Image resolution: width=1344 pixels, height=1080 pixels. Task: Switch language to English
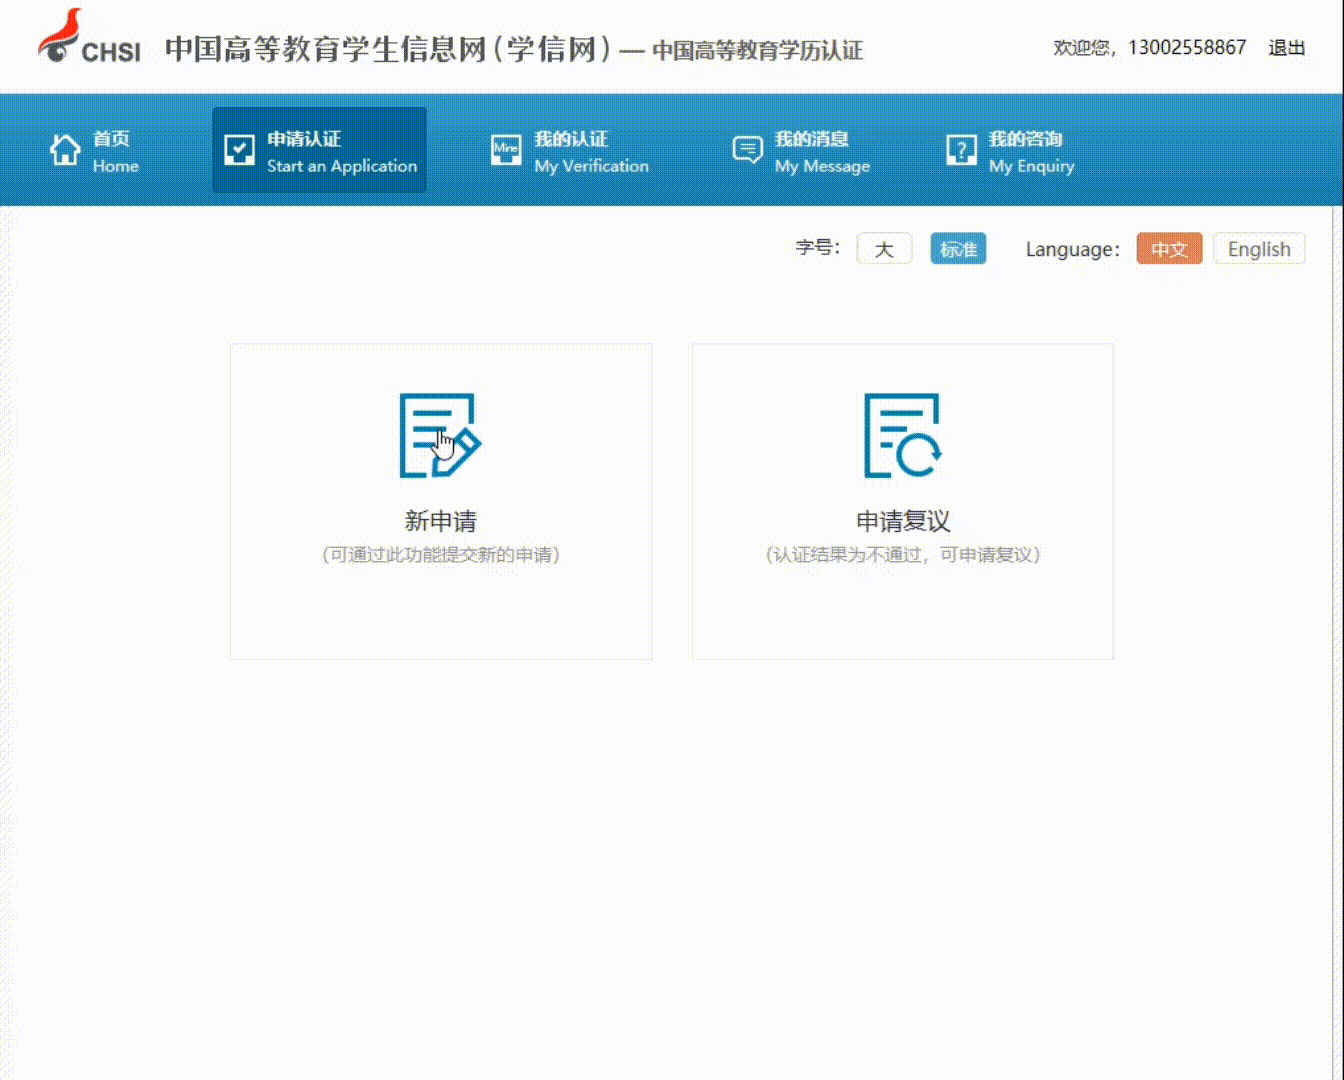(1259, 249)
